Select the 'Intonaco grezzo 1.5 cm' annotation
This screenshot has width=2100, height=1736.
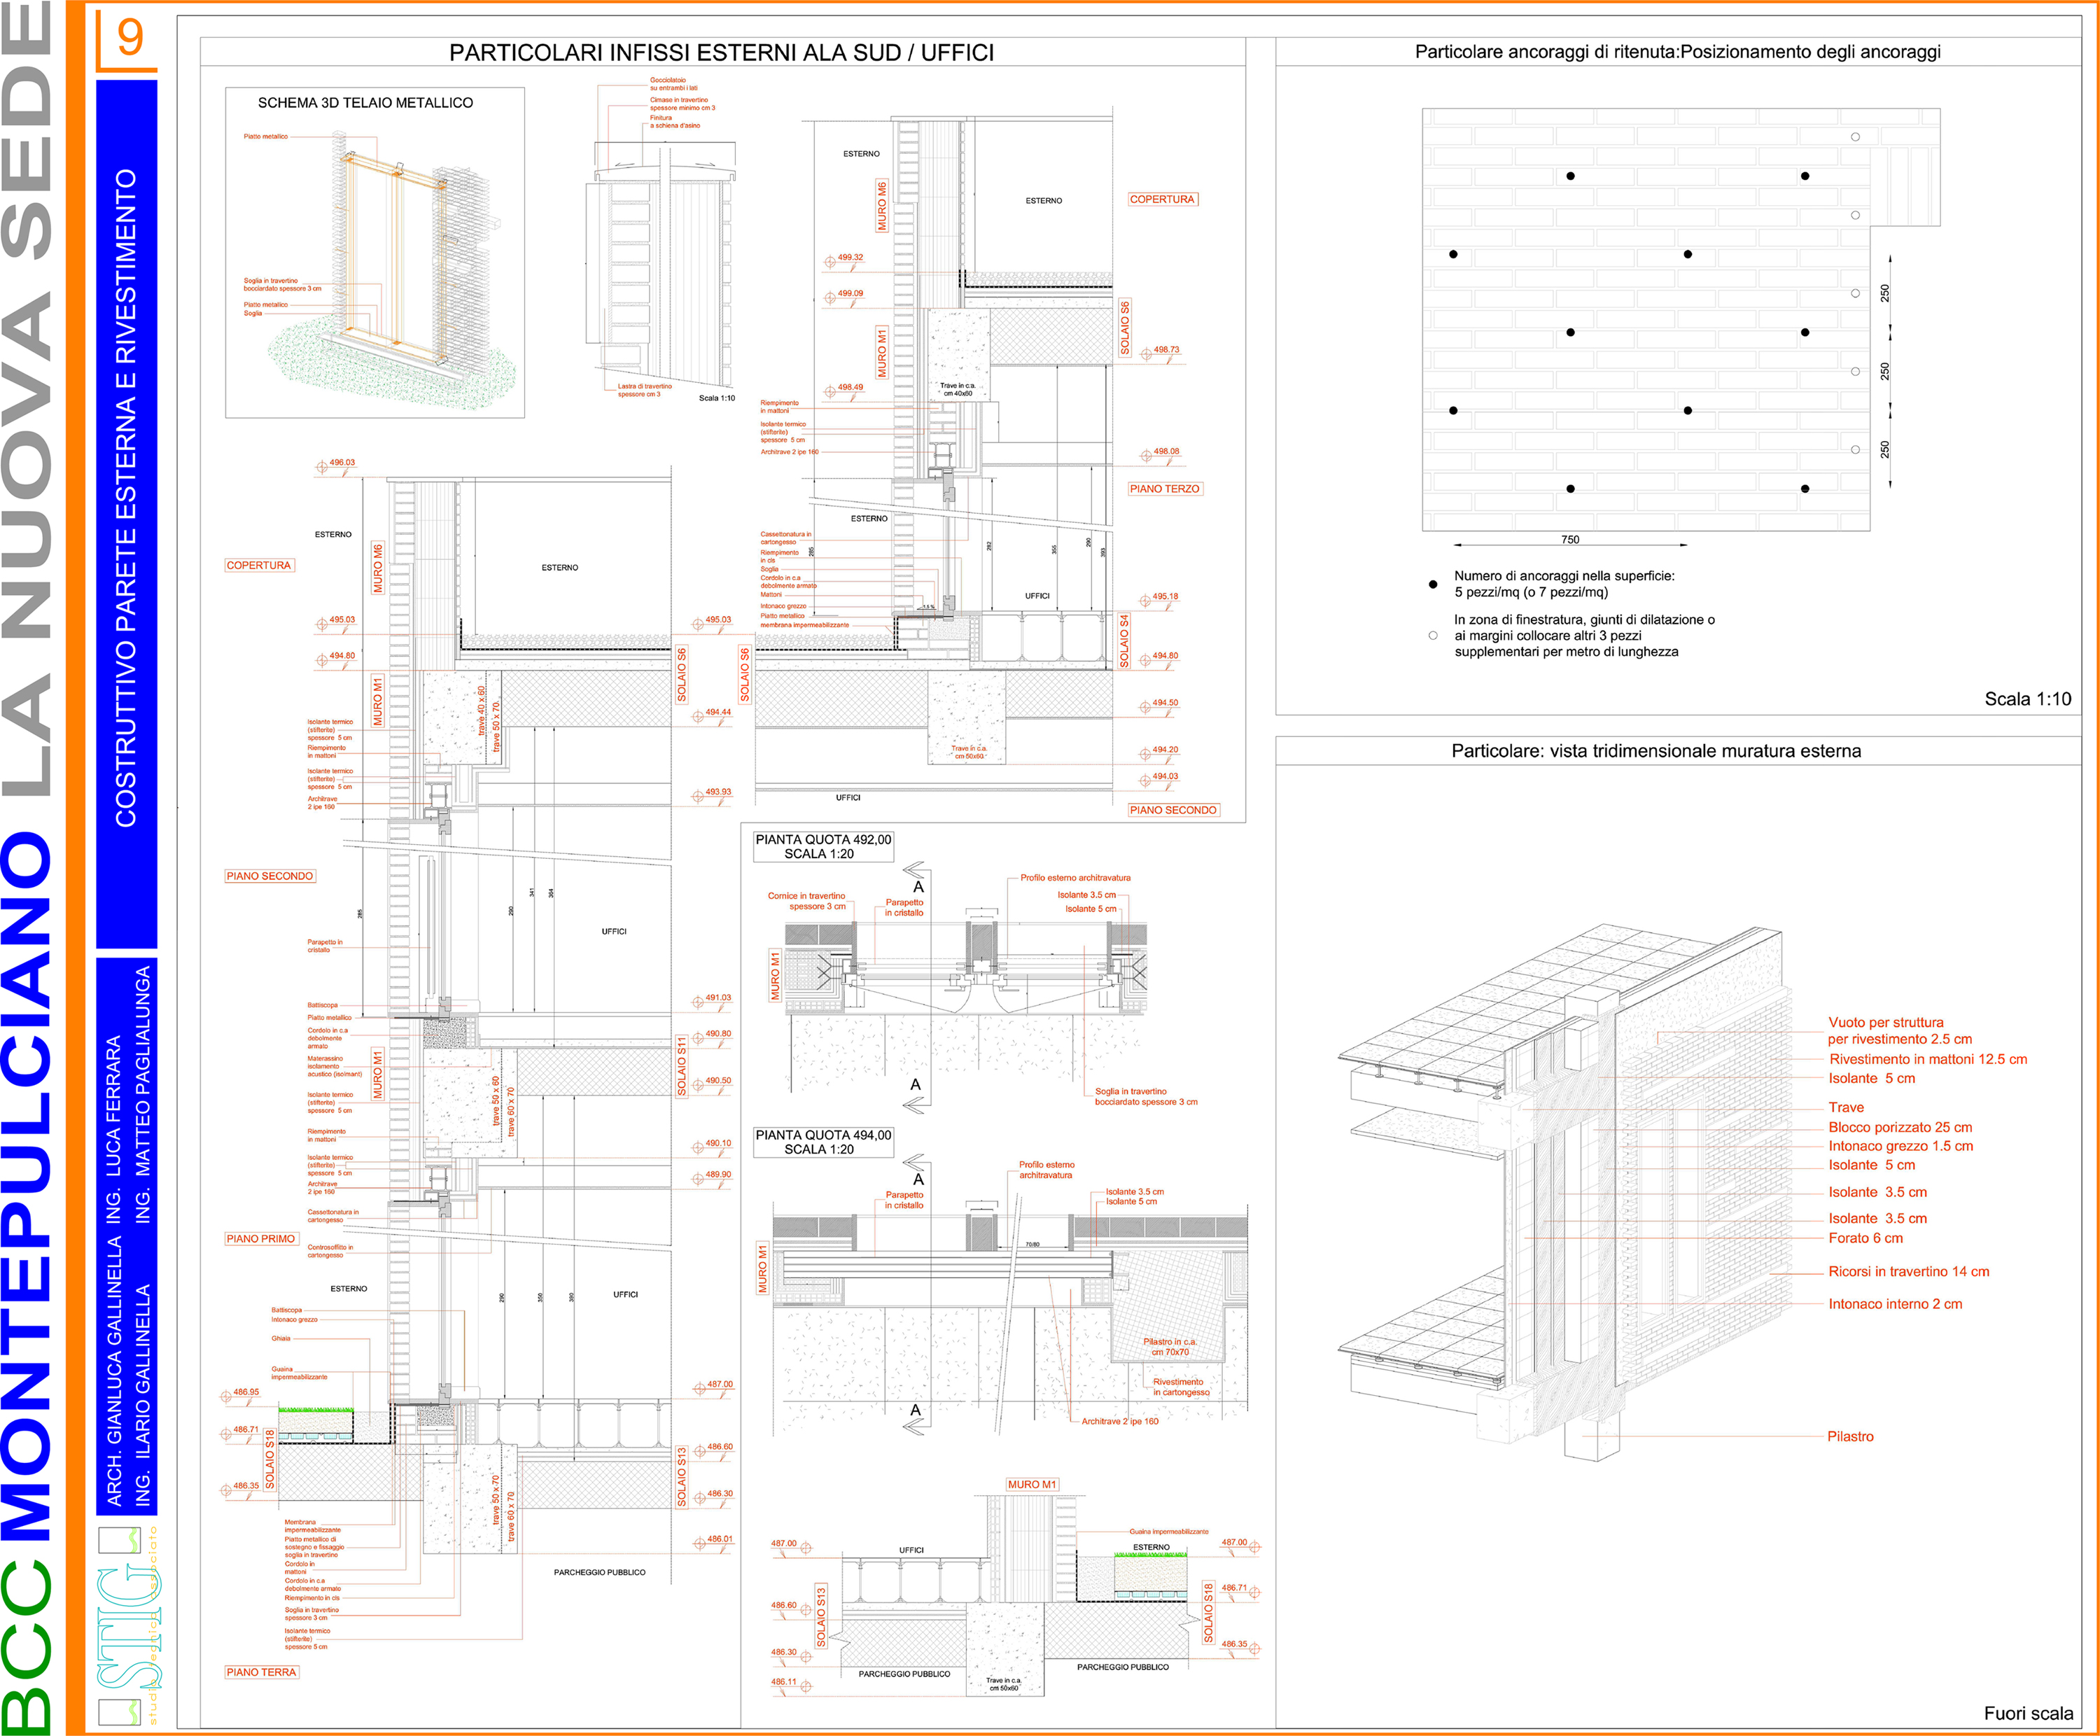click(1901, 1146)
